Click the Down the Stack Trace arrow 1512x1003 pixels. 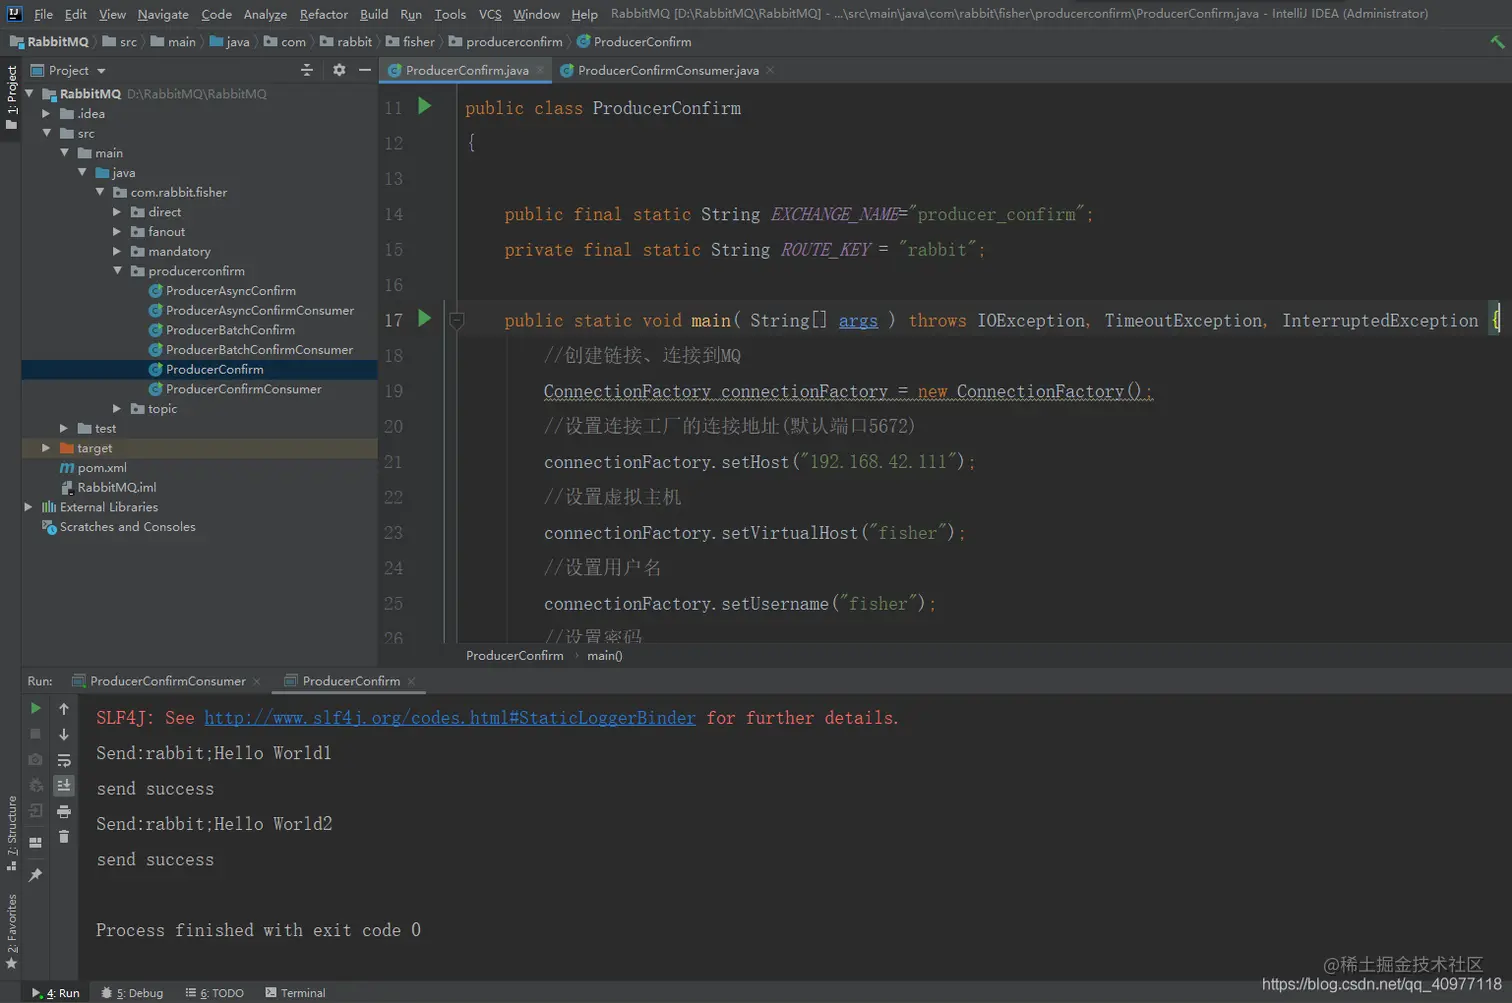64,734
